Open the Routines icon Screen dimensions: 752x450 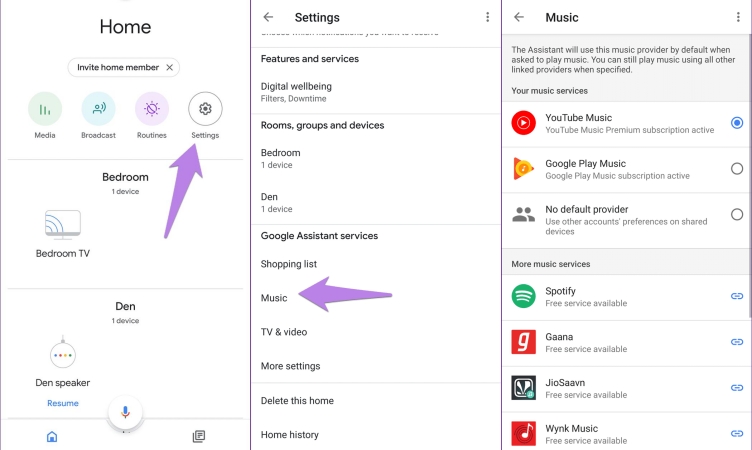pyautogui.click(x=152, y=109)
